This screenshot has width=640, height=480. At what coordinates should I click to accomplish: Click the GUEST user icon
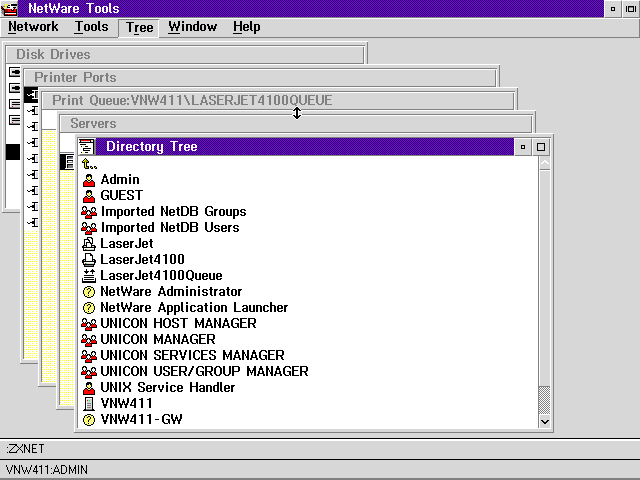click(89, 196)
